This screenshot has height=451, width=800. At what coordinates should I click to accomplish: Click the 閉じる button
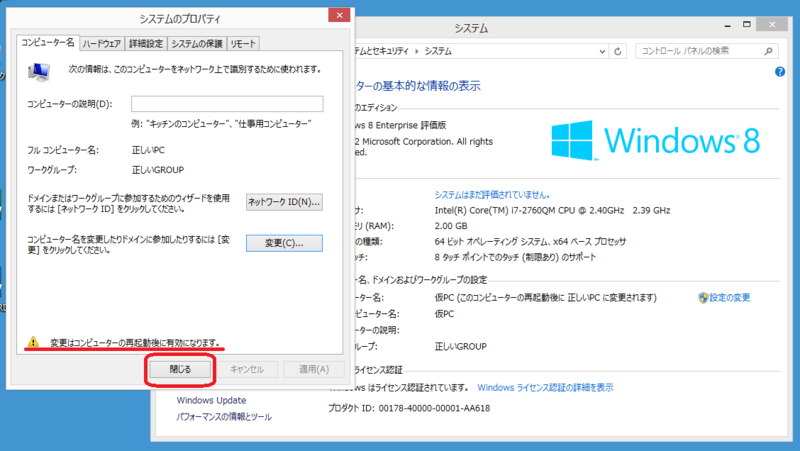coord(180,369)
